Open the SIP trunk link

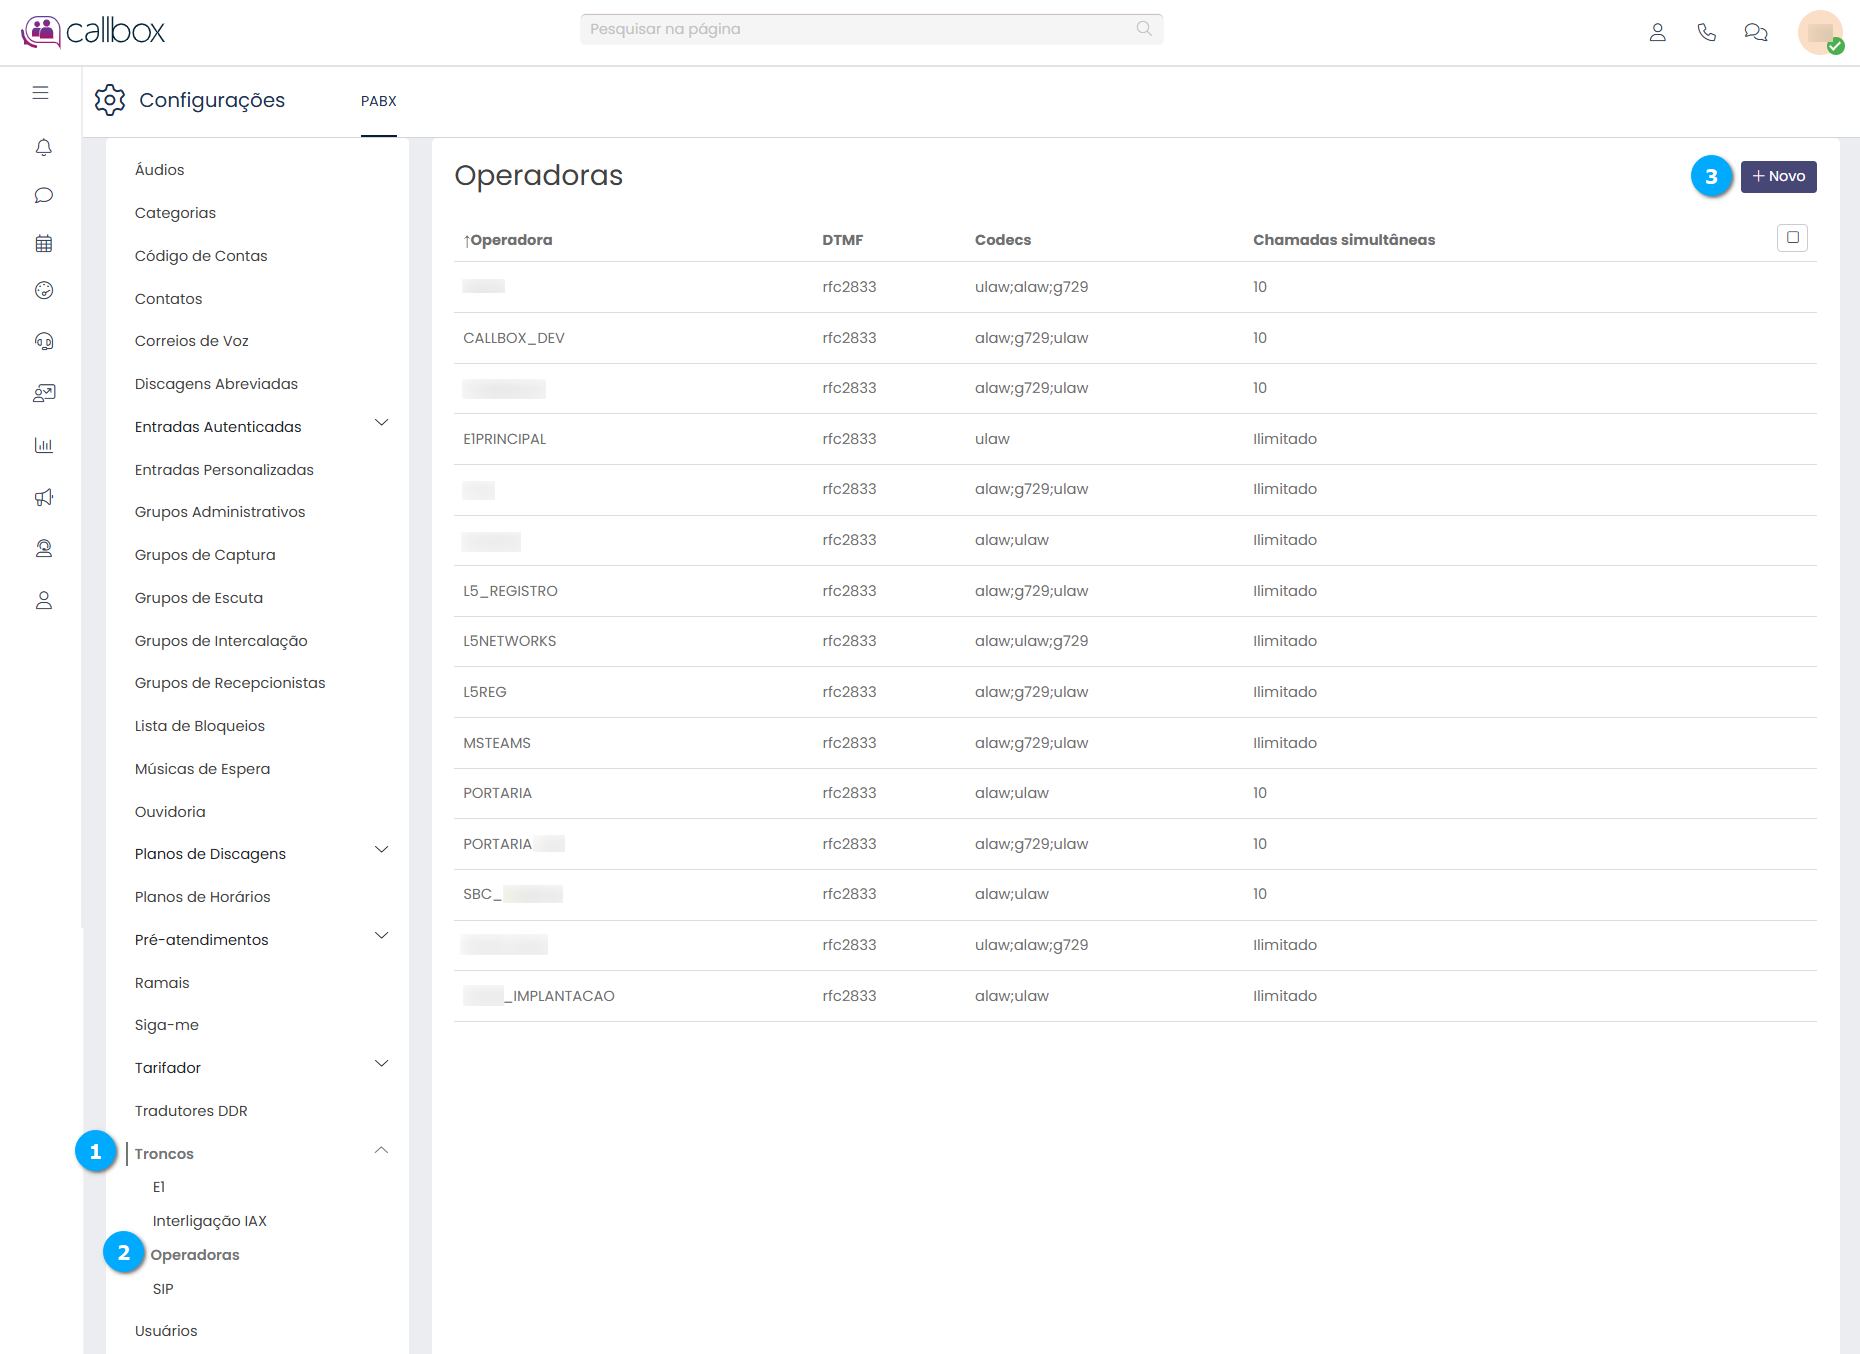163,1289
